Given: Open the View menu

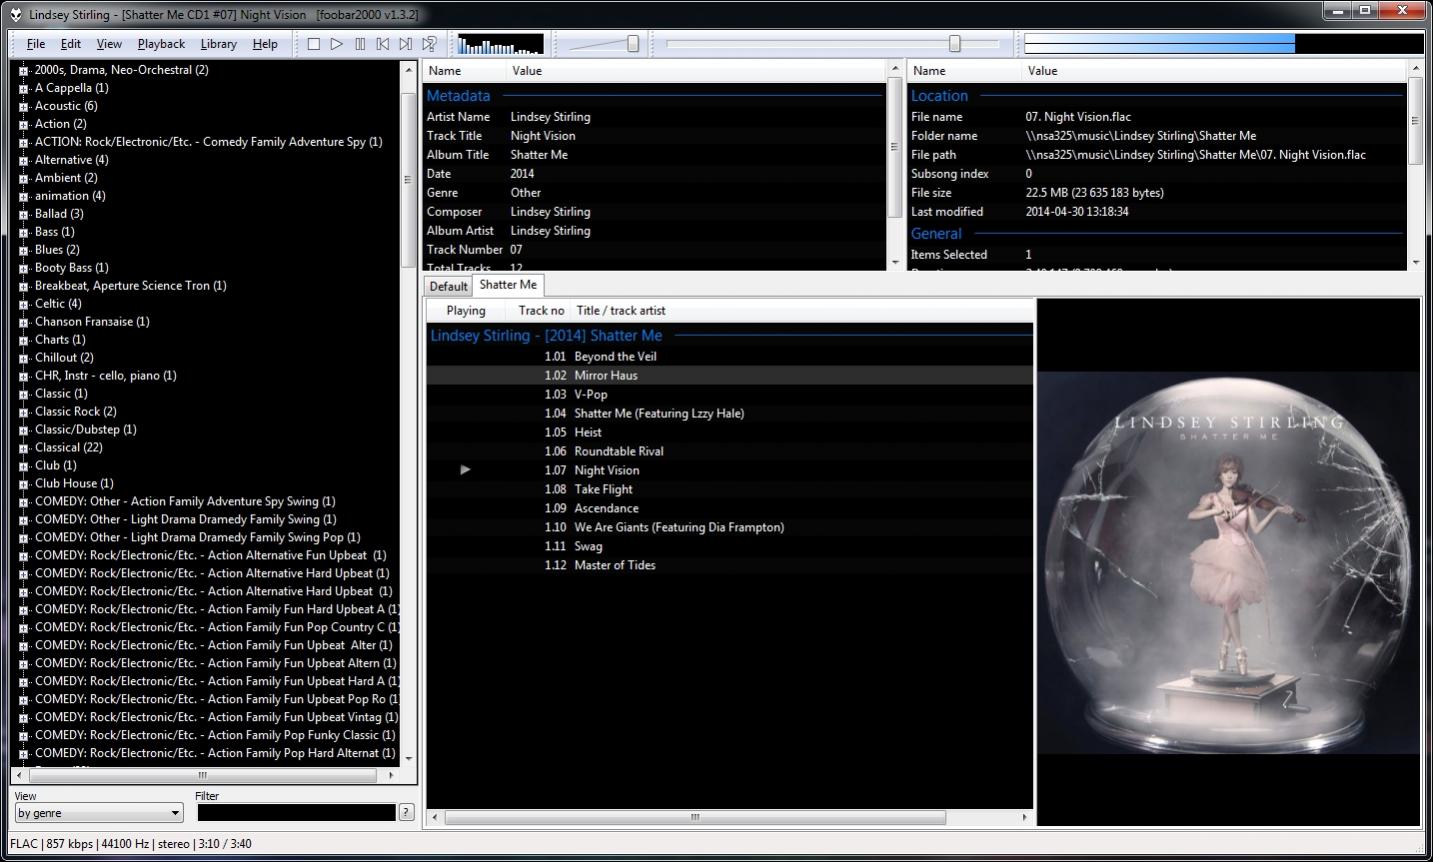Looking at the screenshot, I should coord(109,44).
